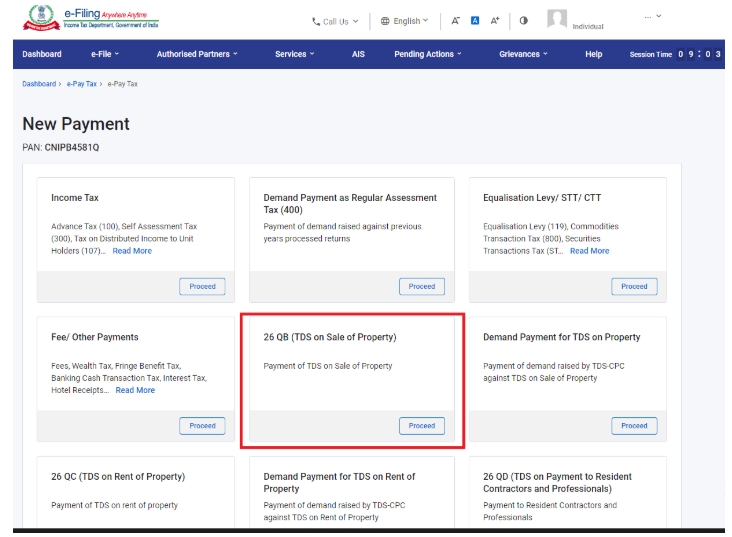Click the Dashboard breadcrumb link
This screenshot has height=537, width=732.
39,84
